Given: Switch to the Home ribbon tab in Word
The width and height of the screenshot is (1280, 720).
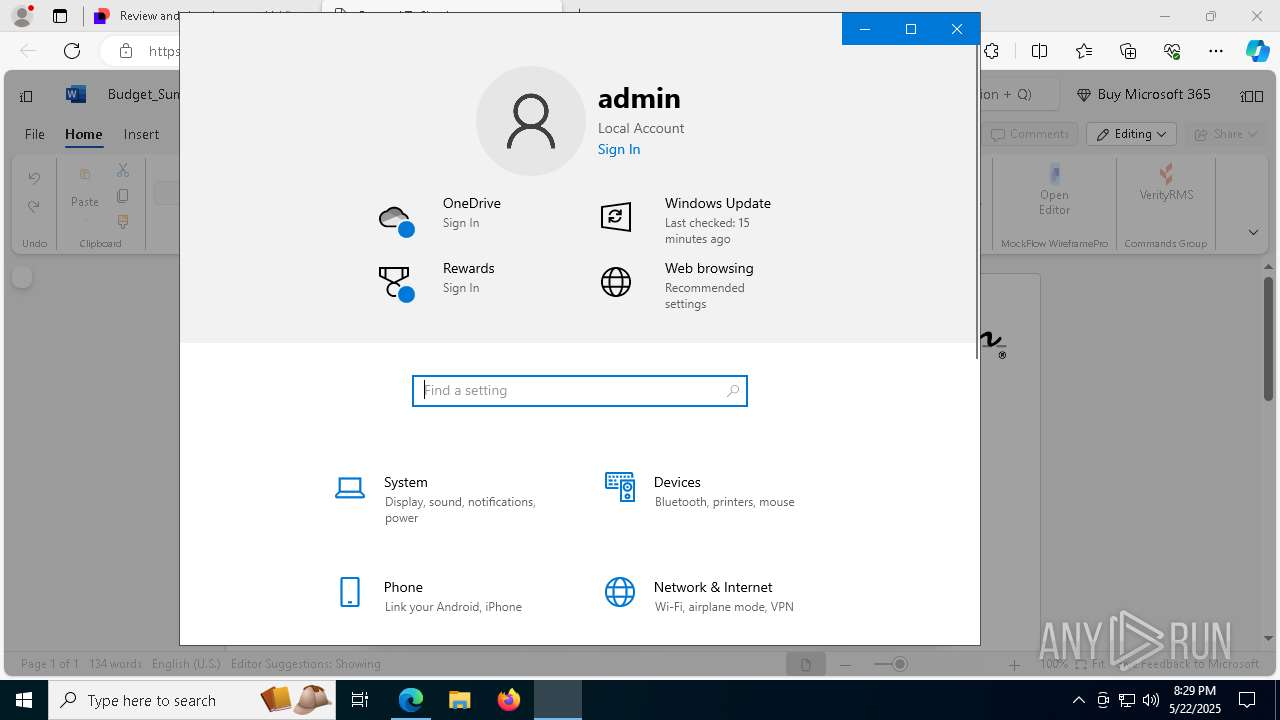Looking at the screenshot, I should [84, 134].
